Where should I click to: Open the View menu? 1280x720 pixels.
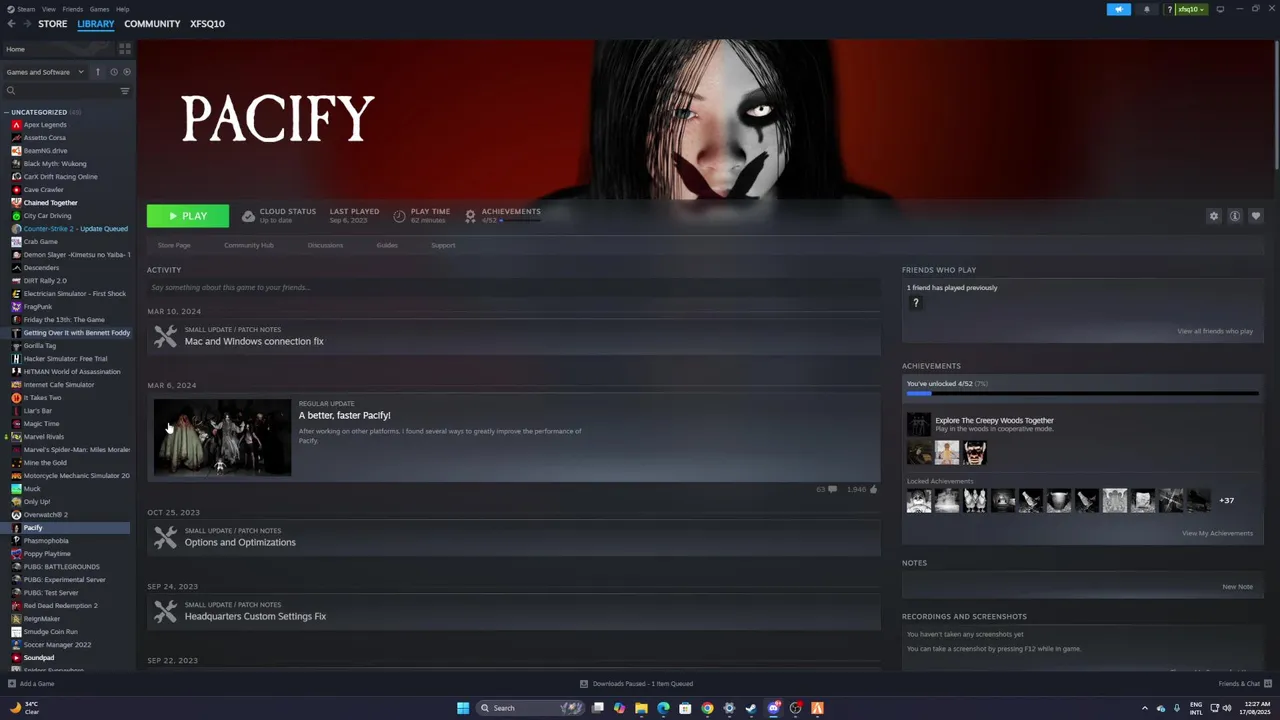[x=48, y=9]
